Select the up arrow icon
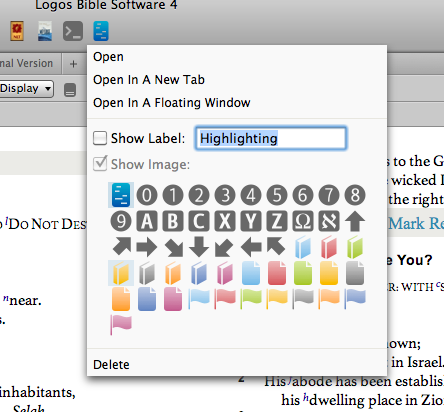444x412 pixels. tap(355, 221)
